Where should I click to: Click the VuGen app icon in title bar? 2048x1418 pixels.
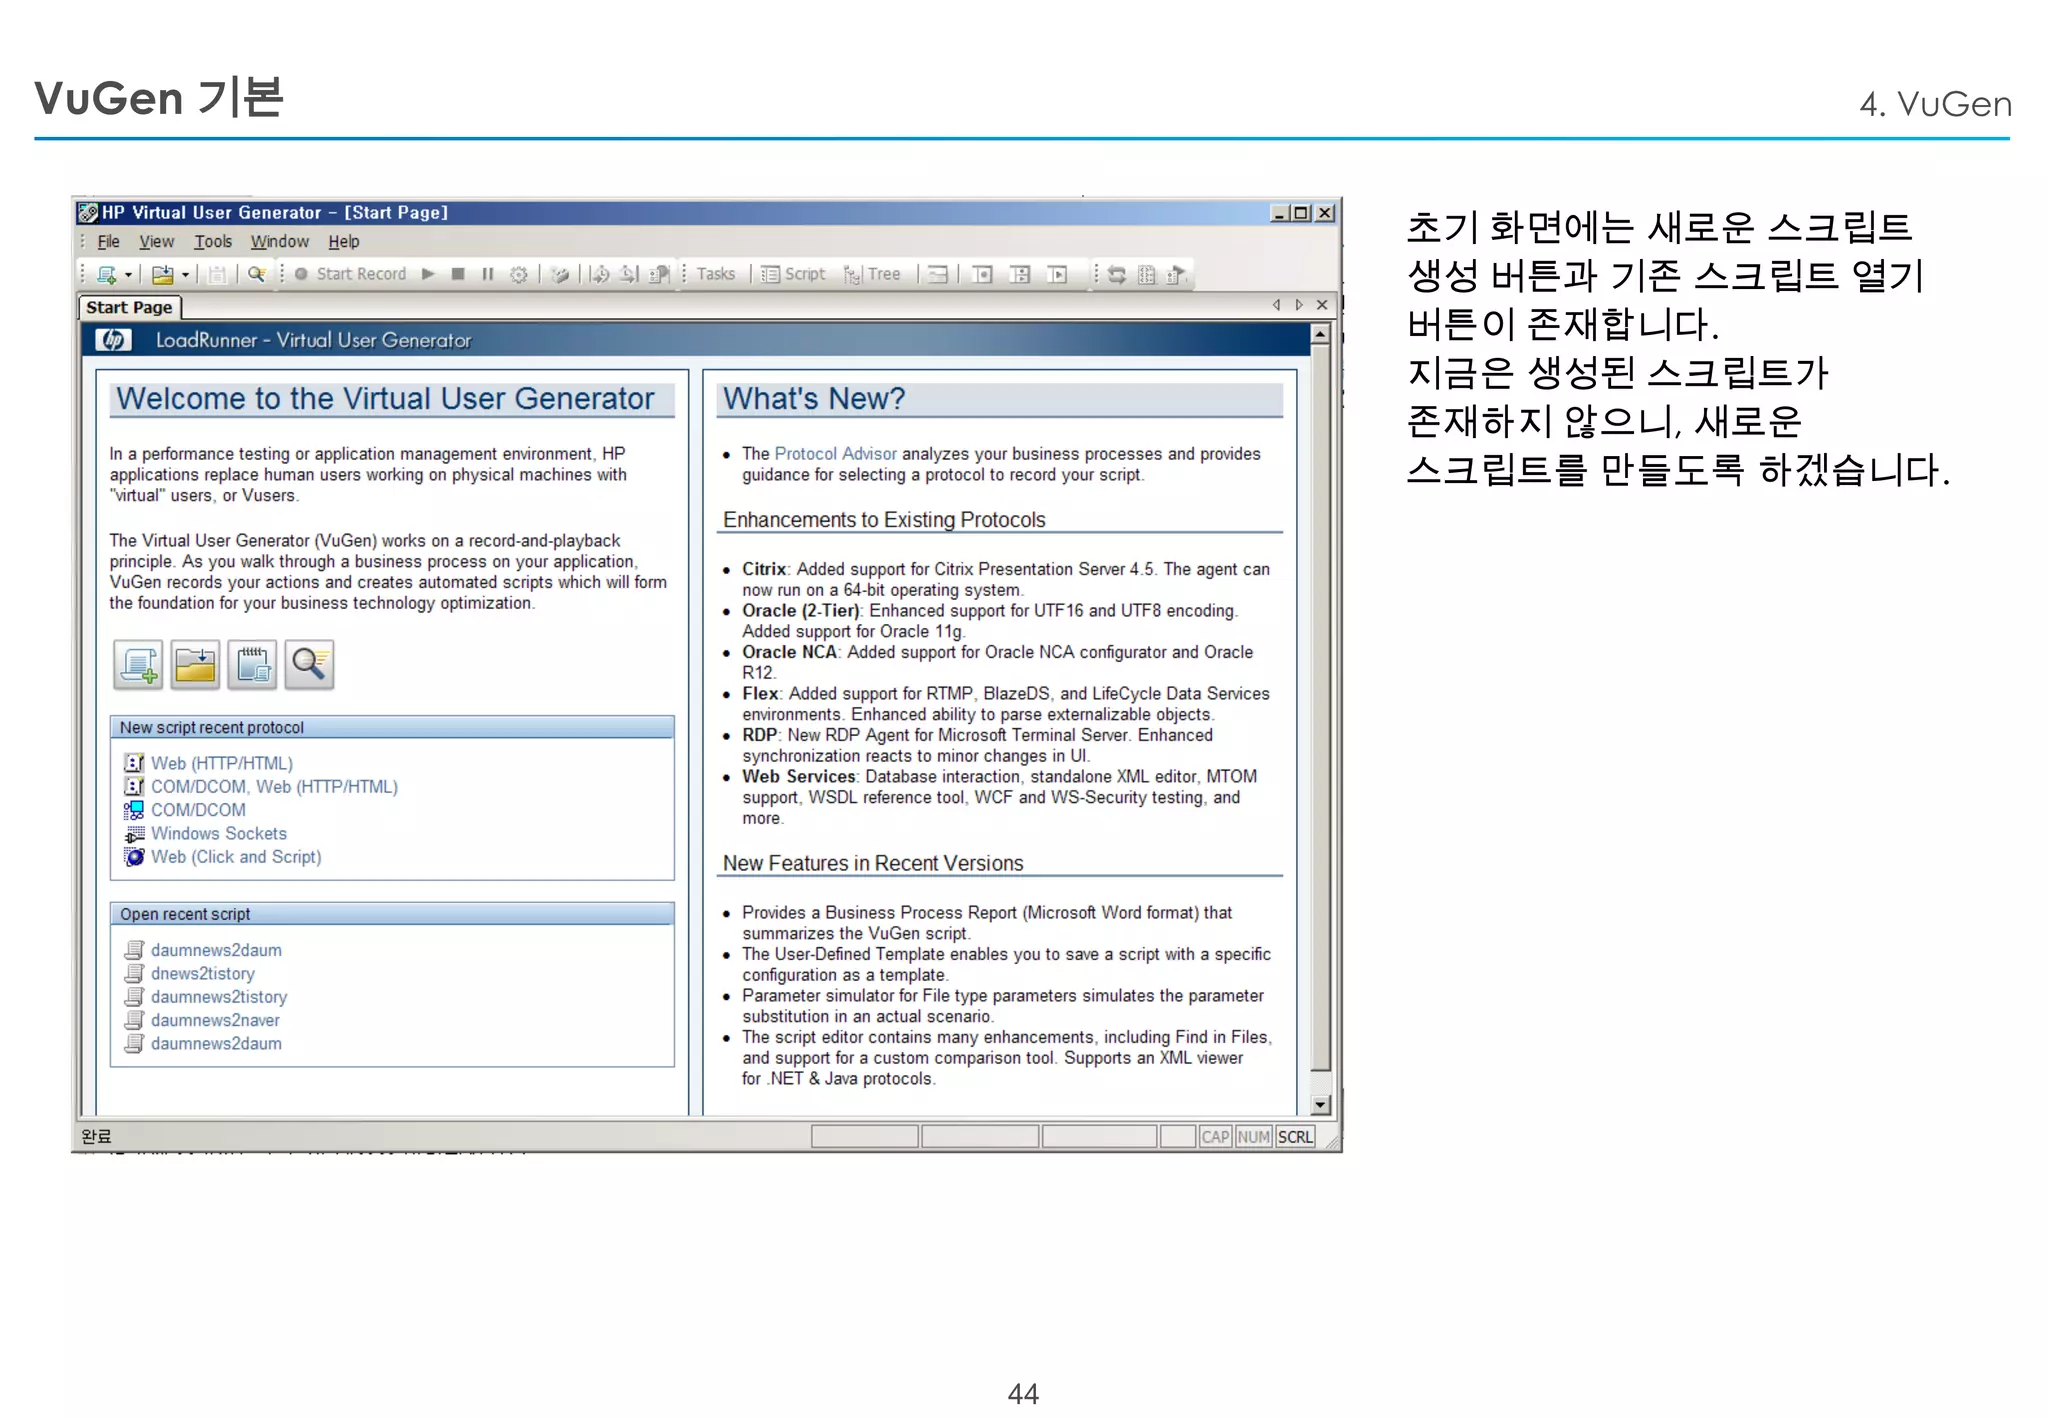click(x=88, y=213)
